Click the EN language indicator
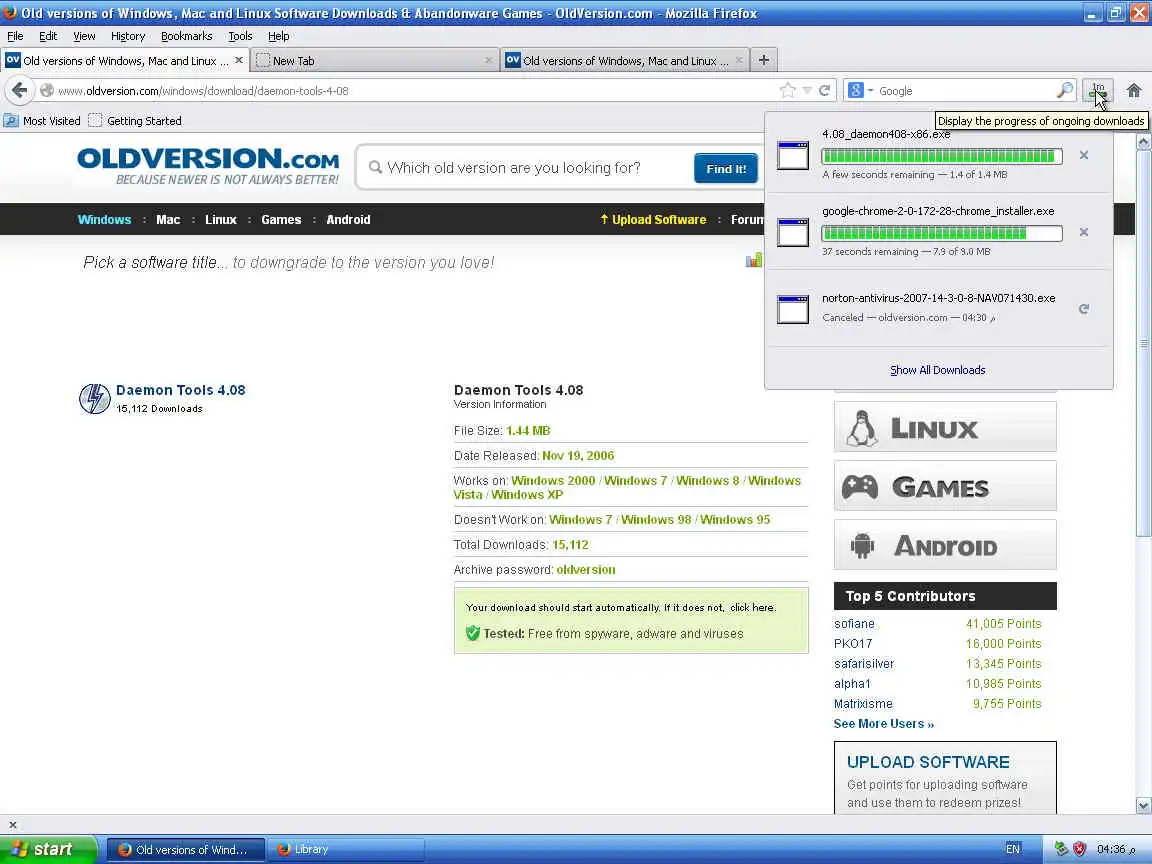This screenshot has height=864, width=1152. pyautogui.click(x=1012, y=849)
